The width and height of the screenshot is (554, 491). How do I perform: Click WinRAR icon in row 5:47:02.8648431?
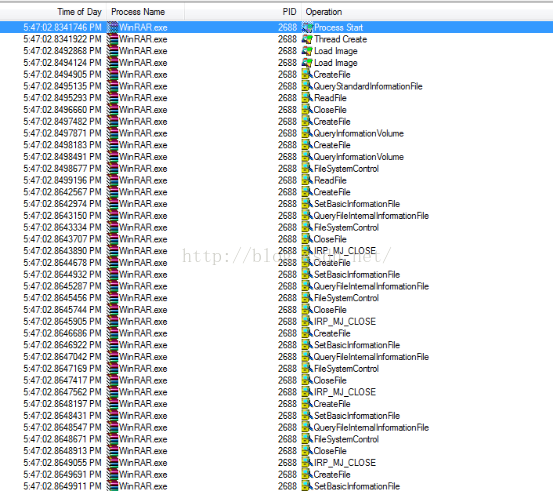click(x=112, y=415)
